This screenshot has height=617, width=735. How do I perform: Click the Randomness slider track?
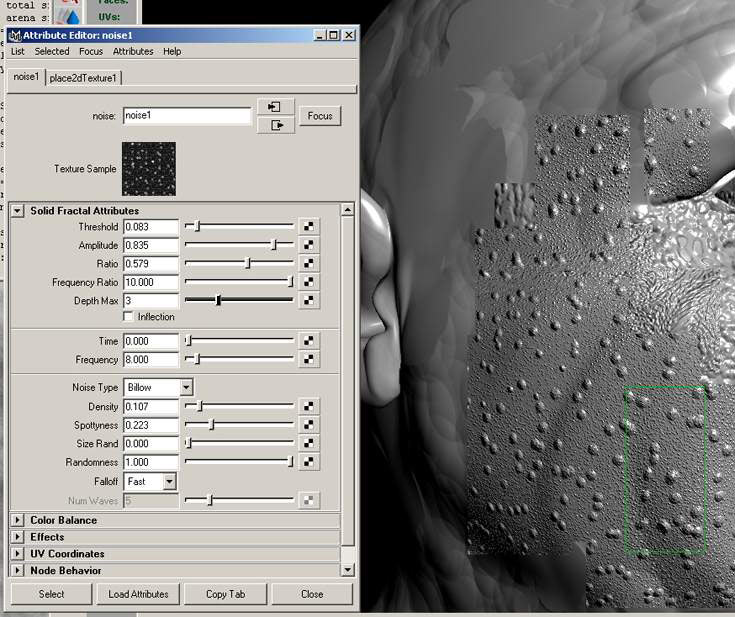coord(240,462)
